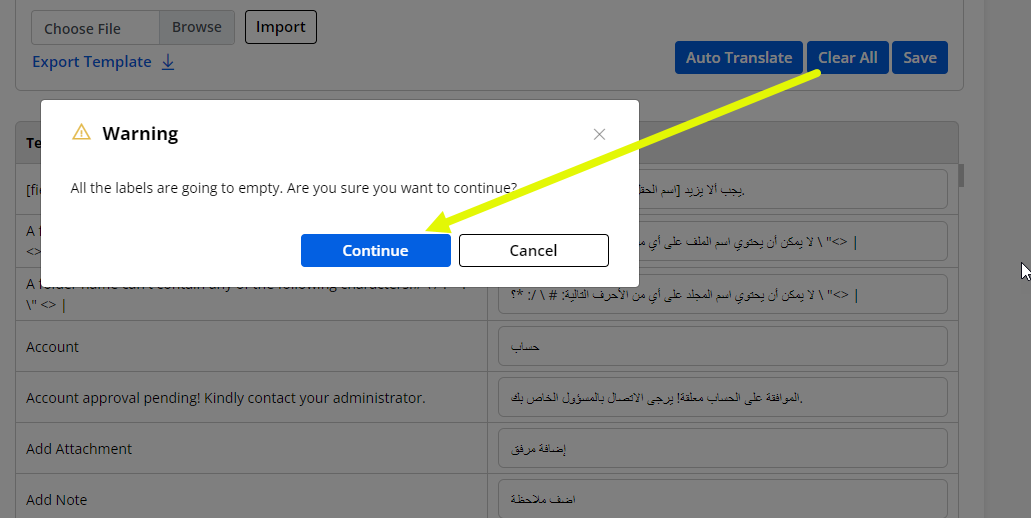1031x518 pixels.
Task: Cancel the clear all warning
Action: tap(533, 250)
